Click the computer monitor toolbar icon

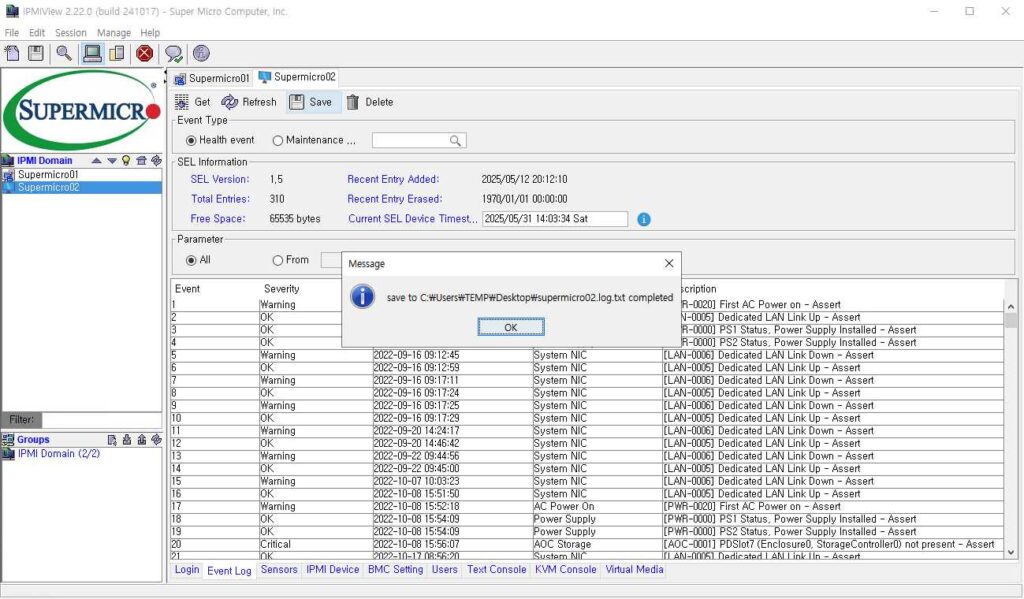[92, 53]
